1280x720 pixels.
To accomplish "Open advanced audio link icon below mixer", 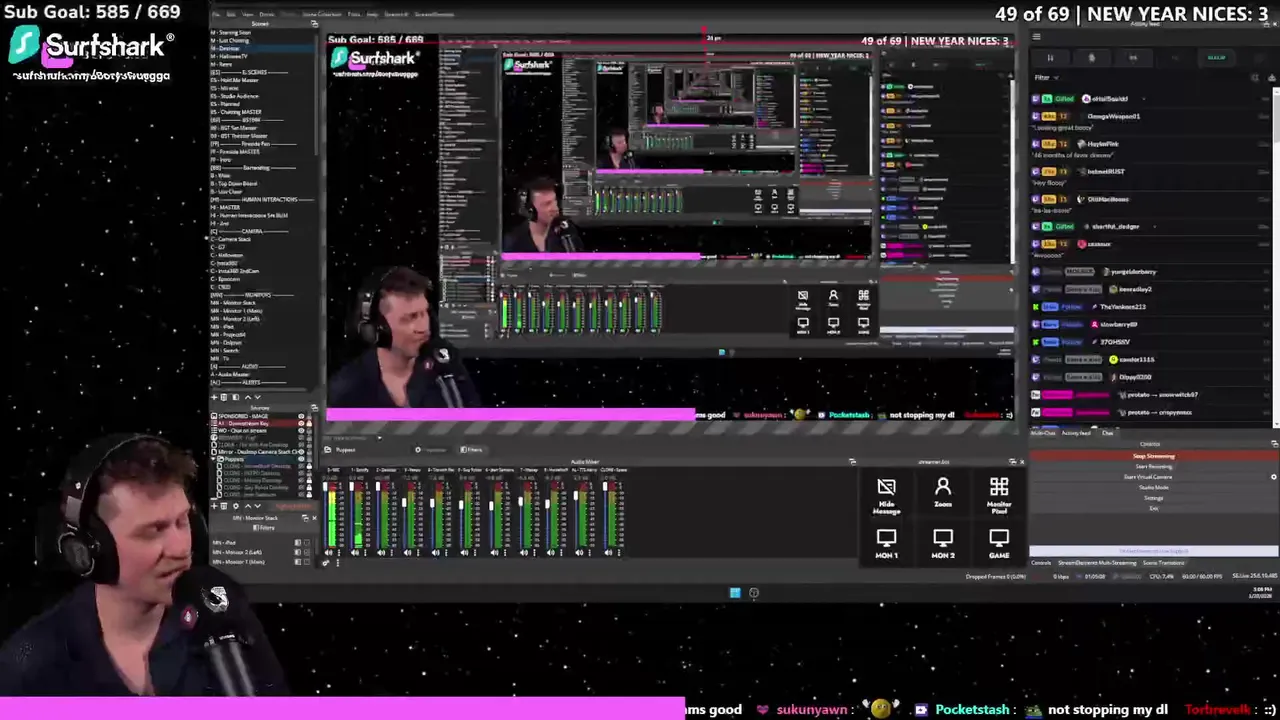I will pos(326,563).
